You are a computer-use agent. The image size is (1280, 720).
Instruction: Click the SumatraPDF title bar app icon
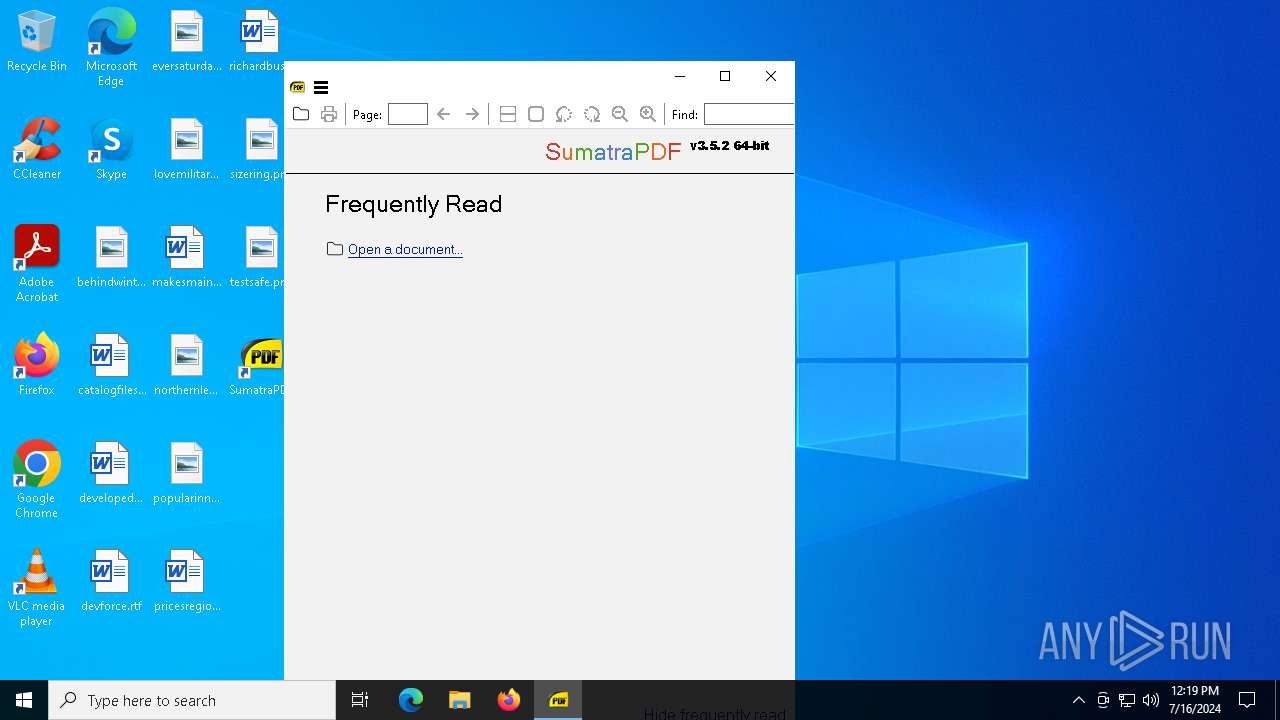click(297, 88)
